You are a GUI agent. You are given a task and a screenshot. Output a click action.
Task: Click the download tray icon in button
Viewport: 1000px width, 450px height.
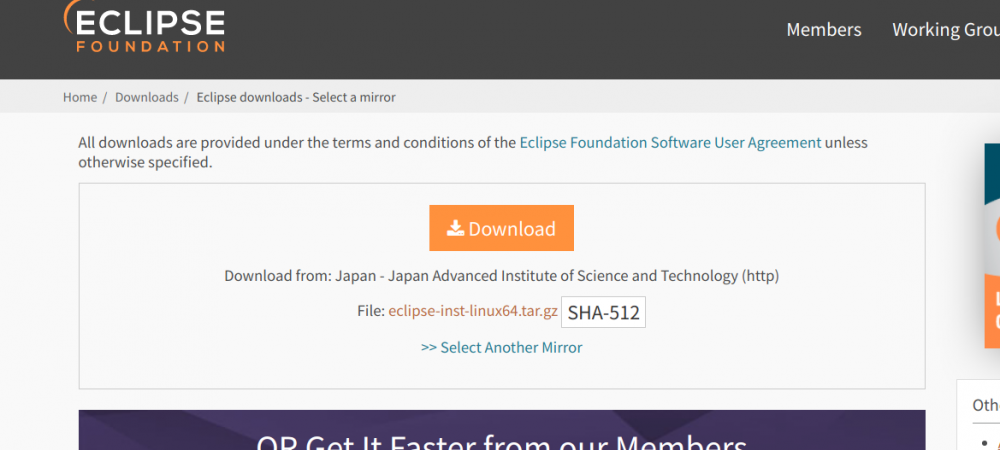(x=455, y=228)
